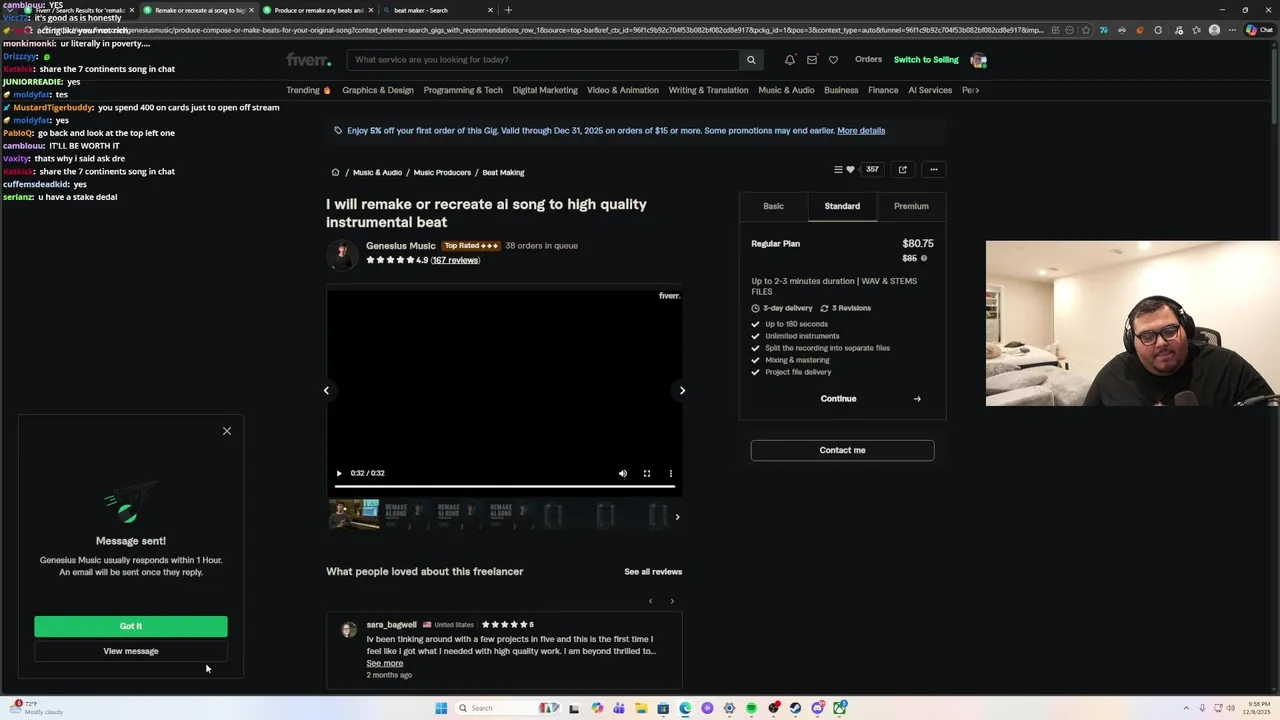Open the profile avatar menu
The width and height of the screenshot is (1280, 720).
point(978,60)
